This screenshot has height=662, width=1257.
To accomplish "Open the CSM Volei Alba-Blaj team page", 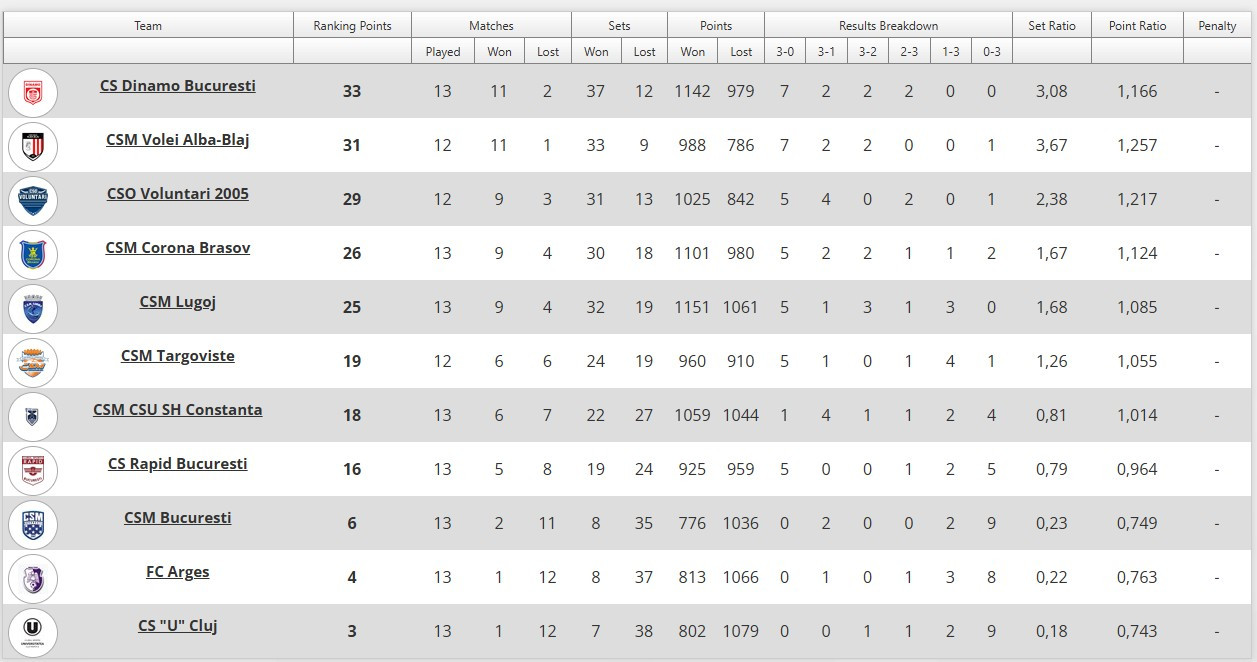I will (x=177, y=140).
